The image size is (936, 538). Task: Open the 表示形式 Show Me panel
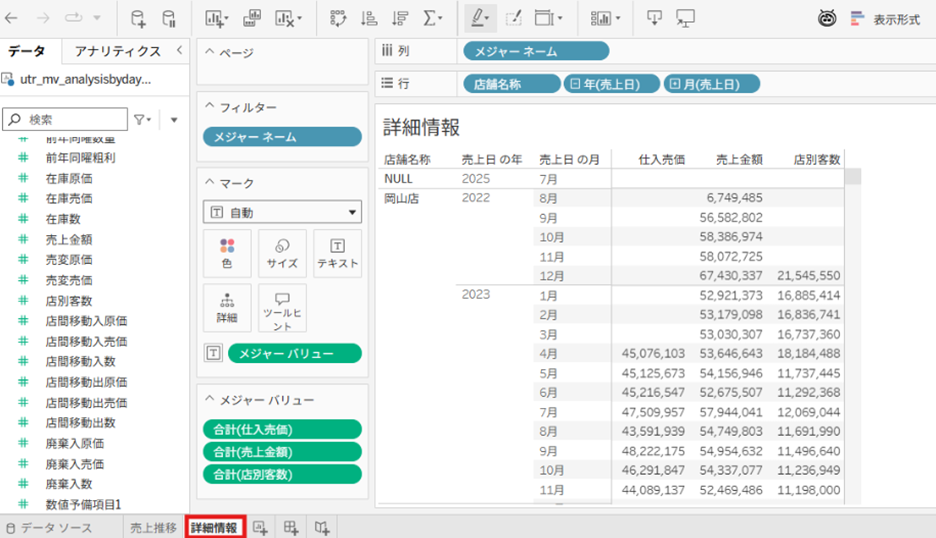885,19
